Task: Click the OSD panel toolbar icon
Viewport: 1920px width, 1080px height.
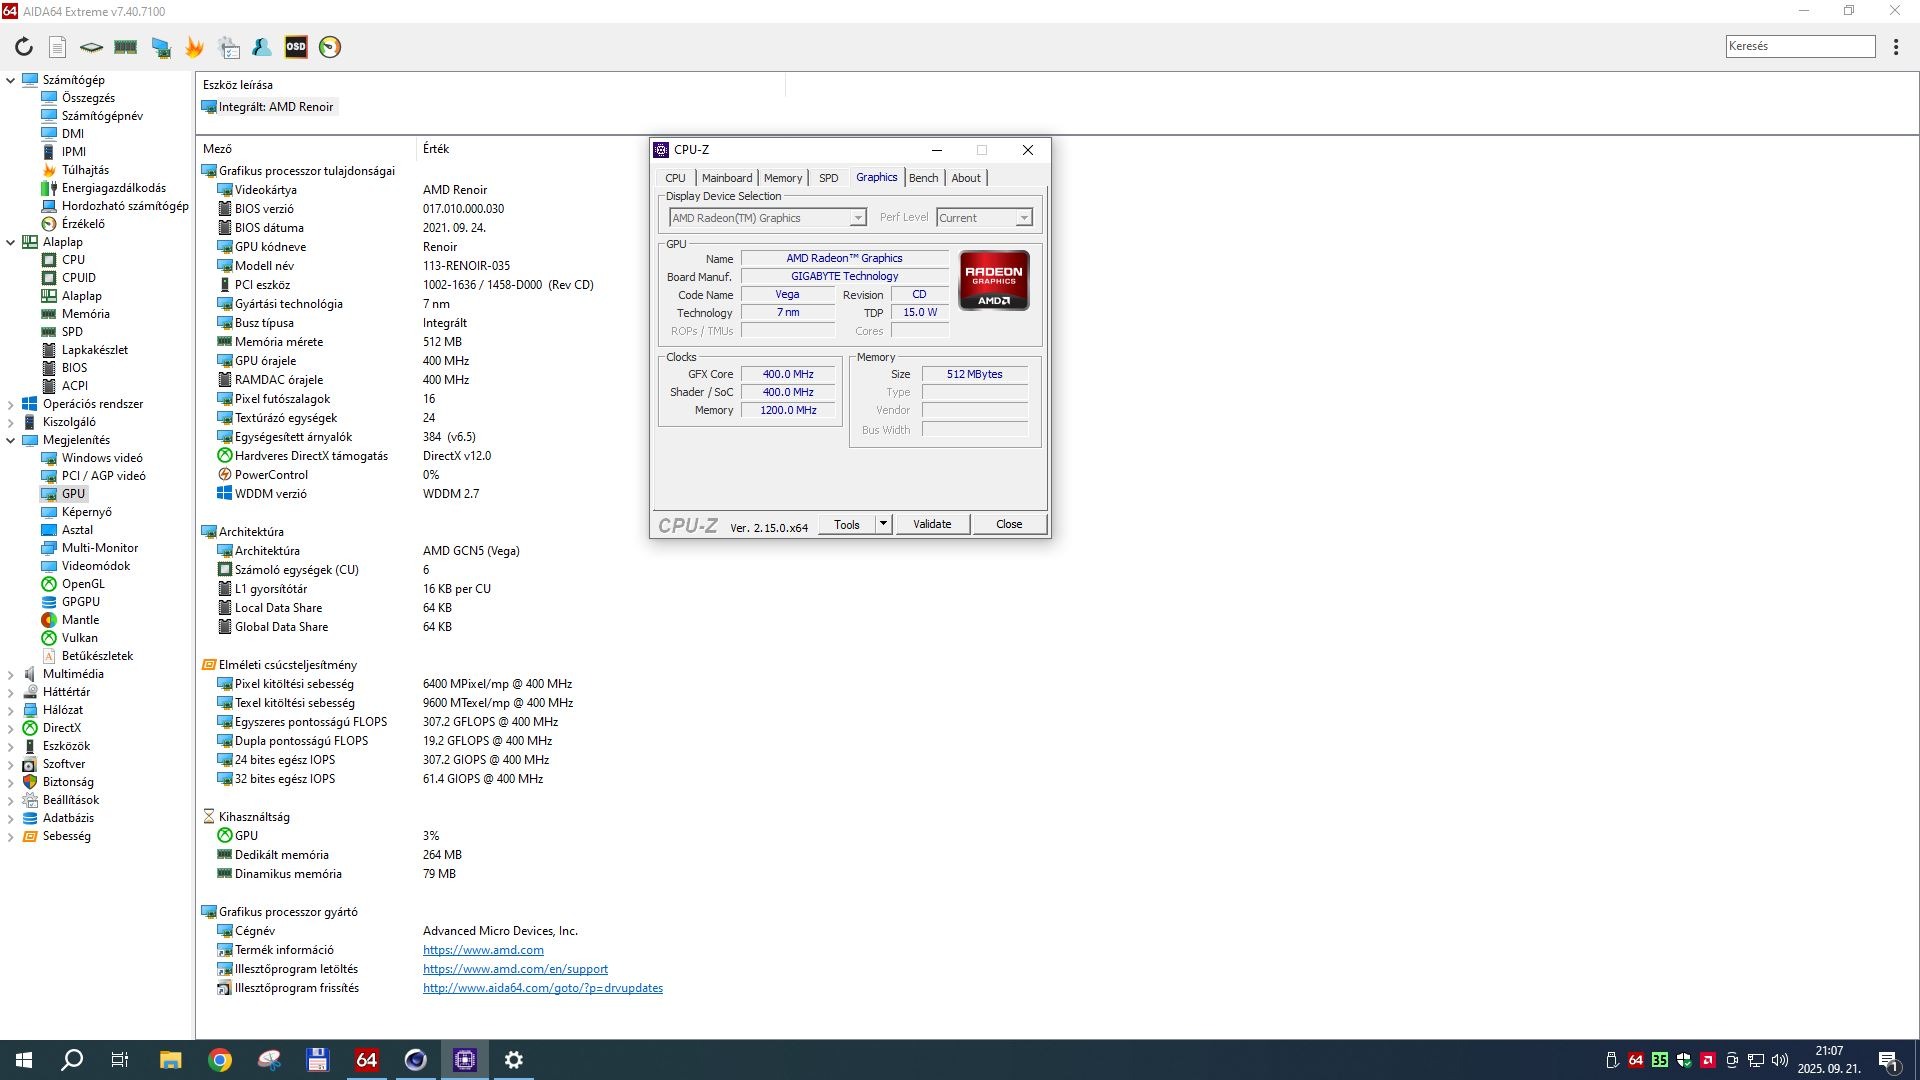Action: 296,47
